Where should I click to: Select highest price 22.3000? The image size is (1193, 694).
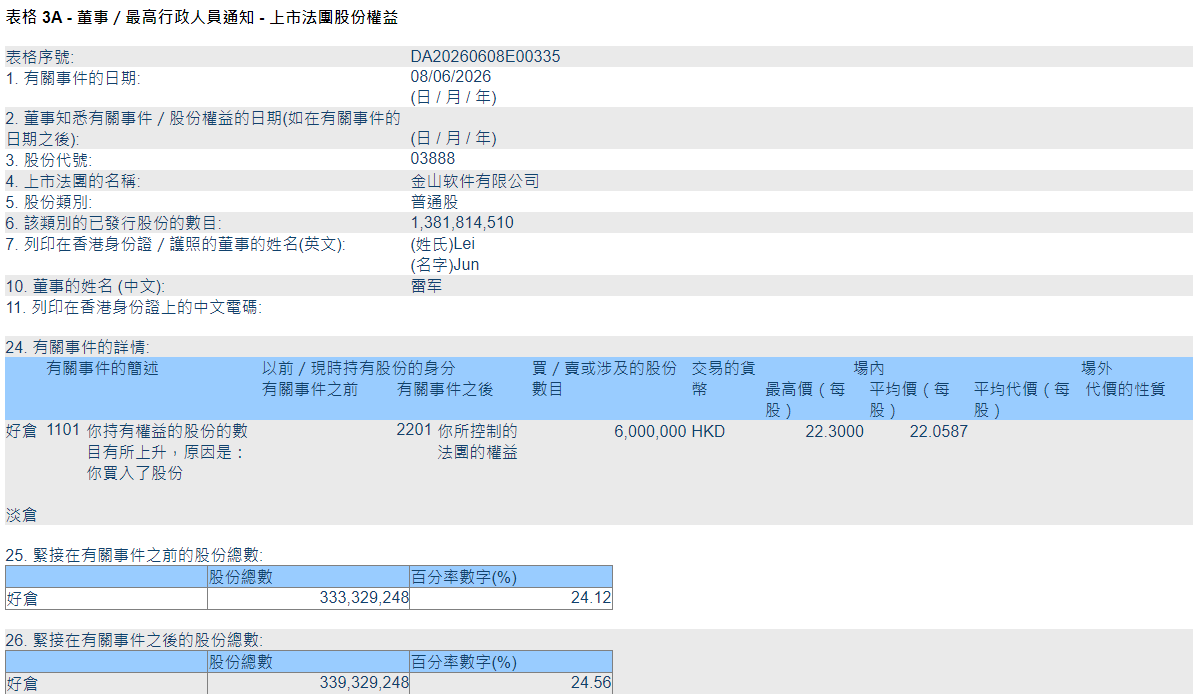(835, 431)
